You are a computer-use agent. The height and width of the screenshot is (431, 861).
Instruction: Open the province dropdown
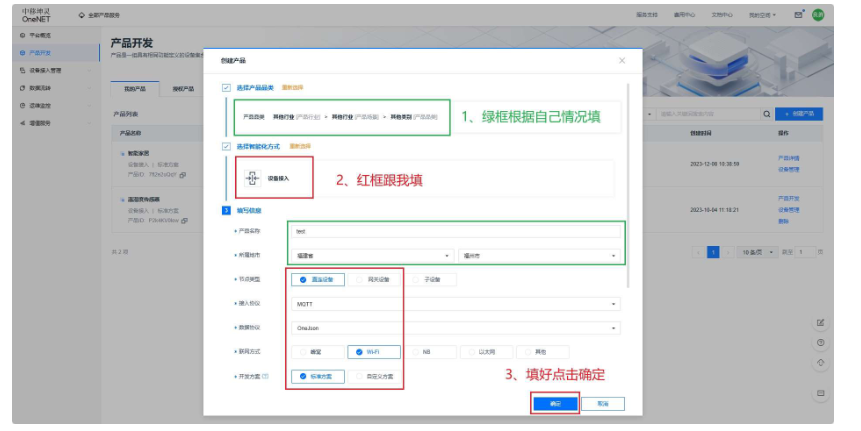(x=373, y=256)
